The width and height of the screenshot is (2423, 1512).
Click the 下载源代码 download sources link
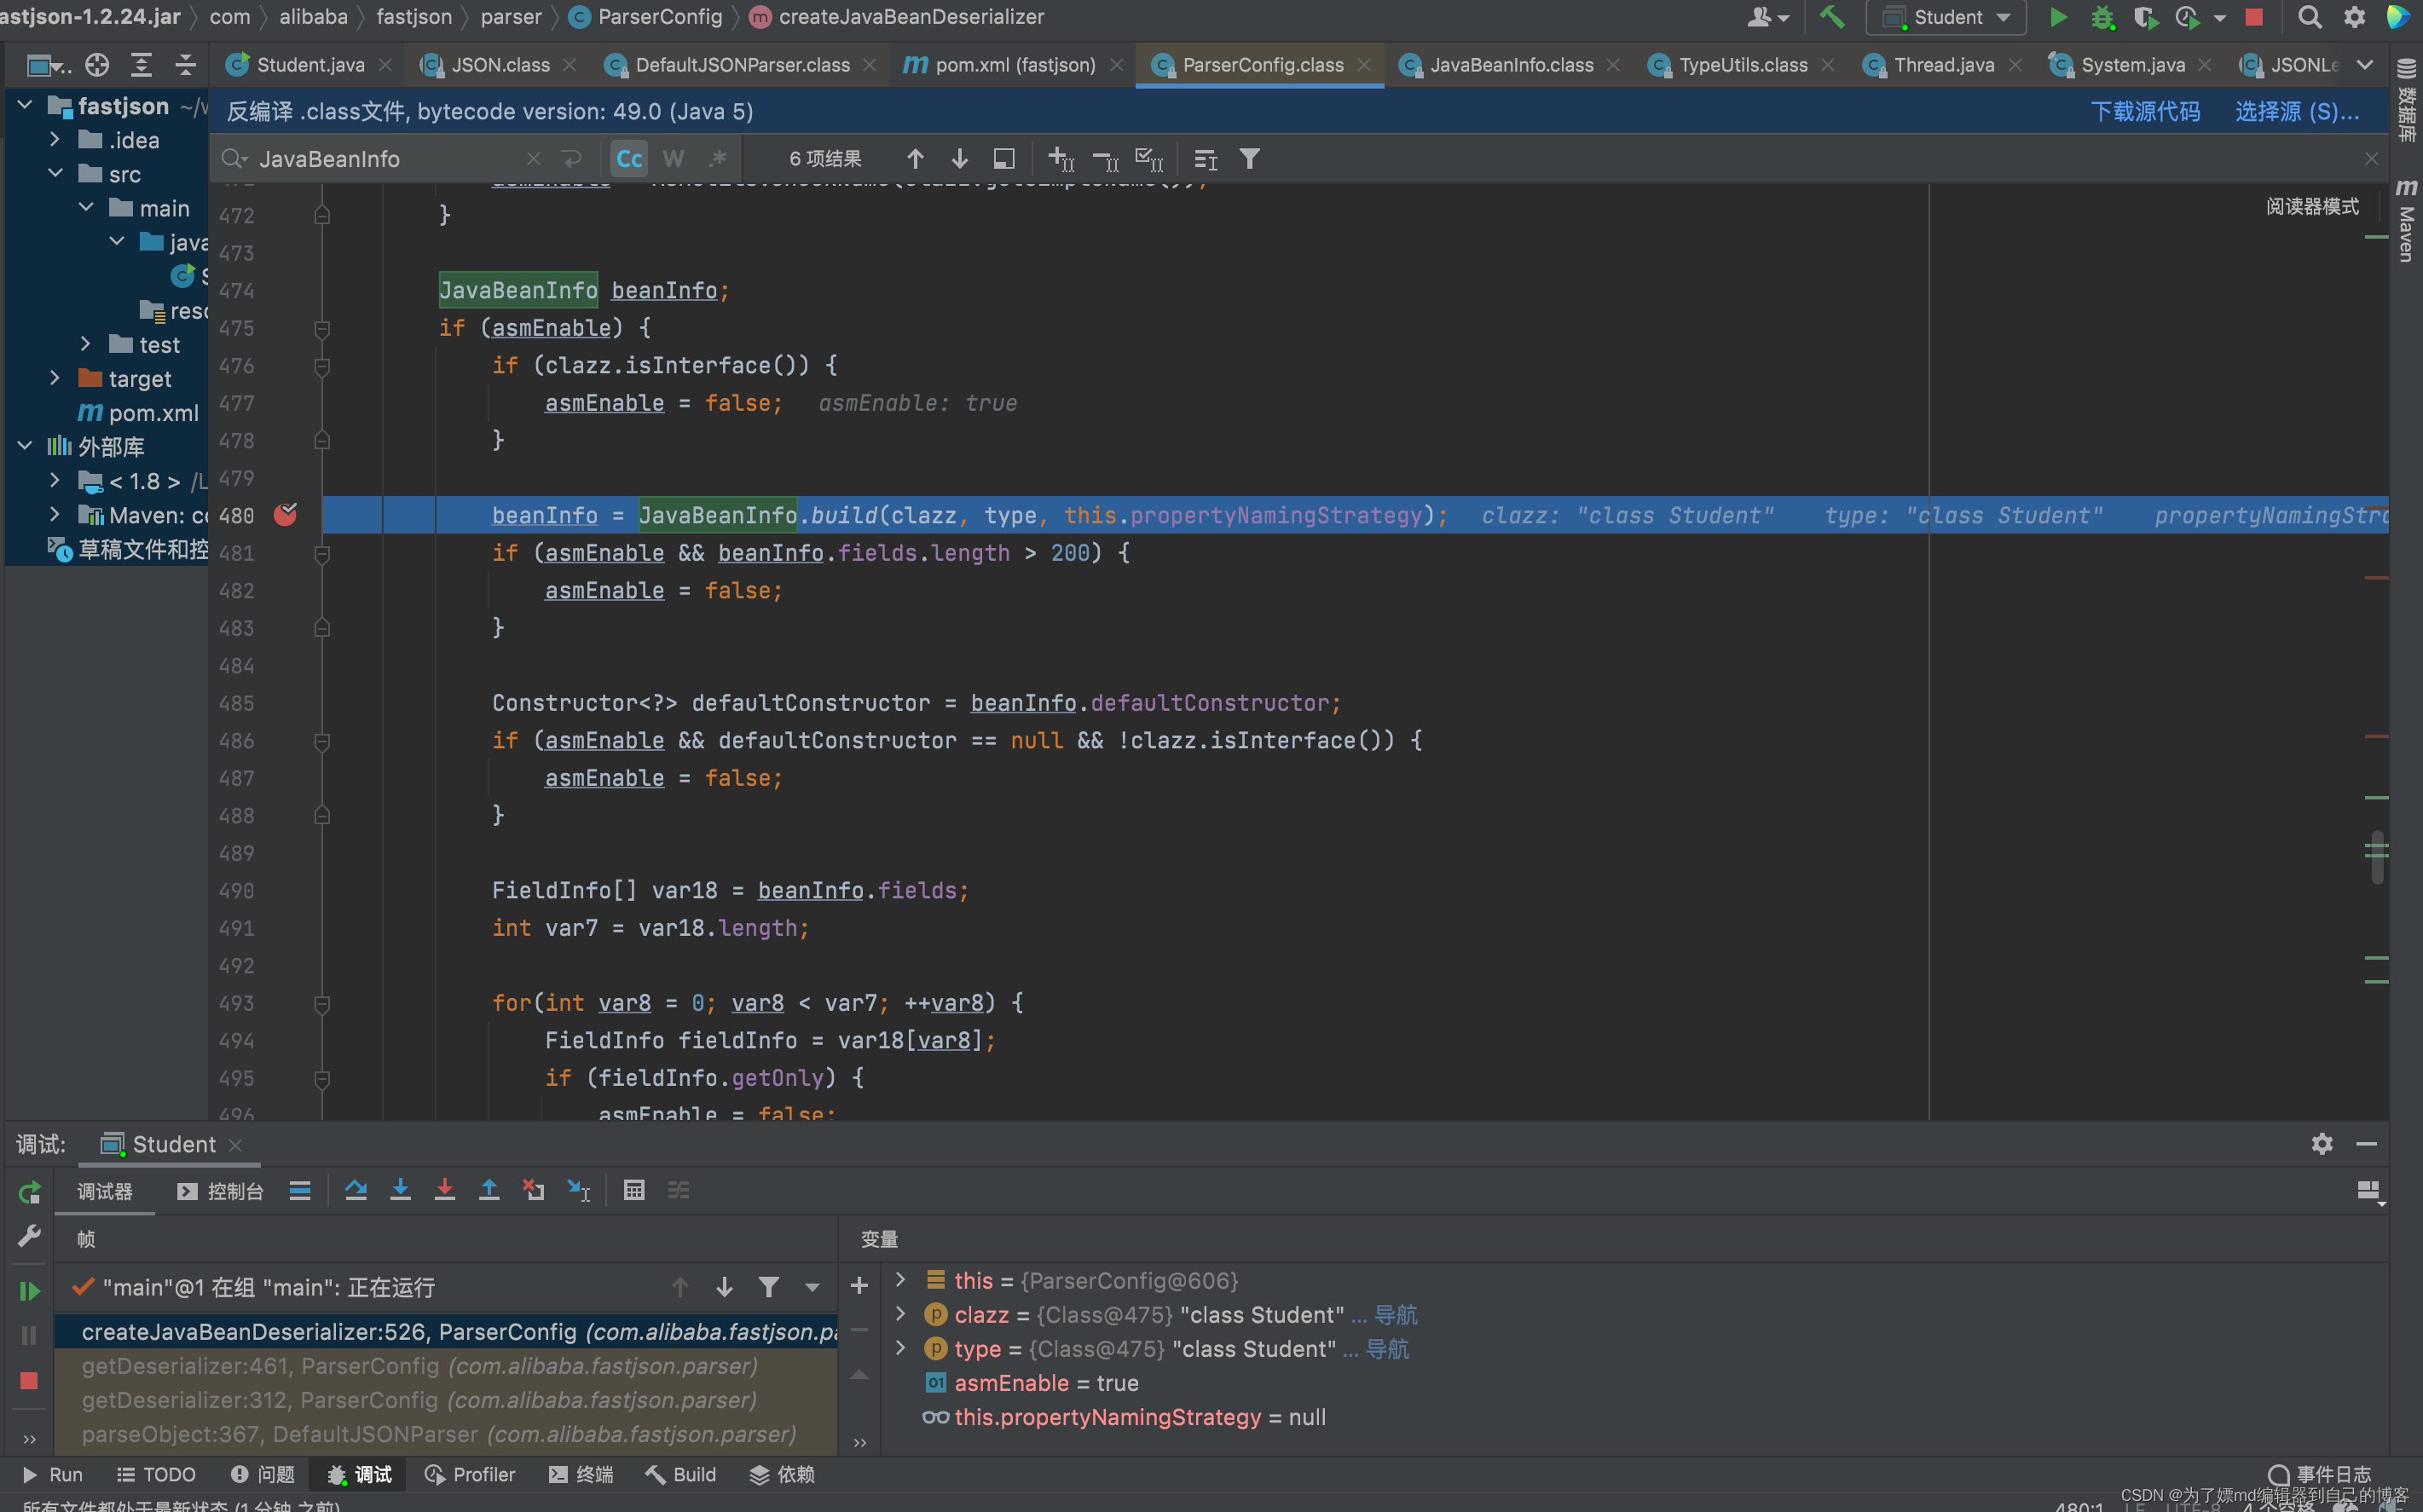tap(2145, 111)
